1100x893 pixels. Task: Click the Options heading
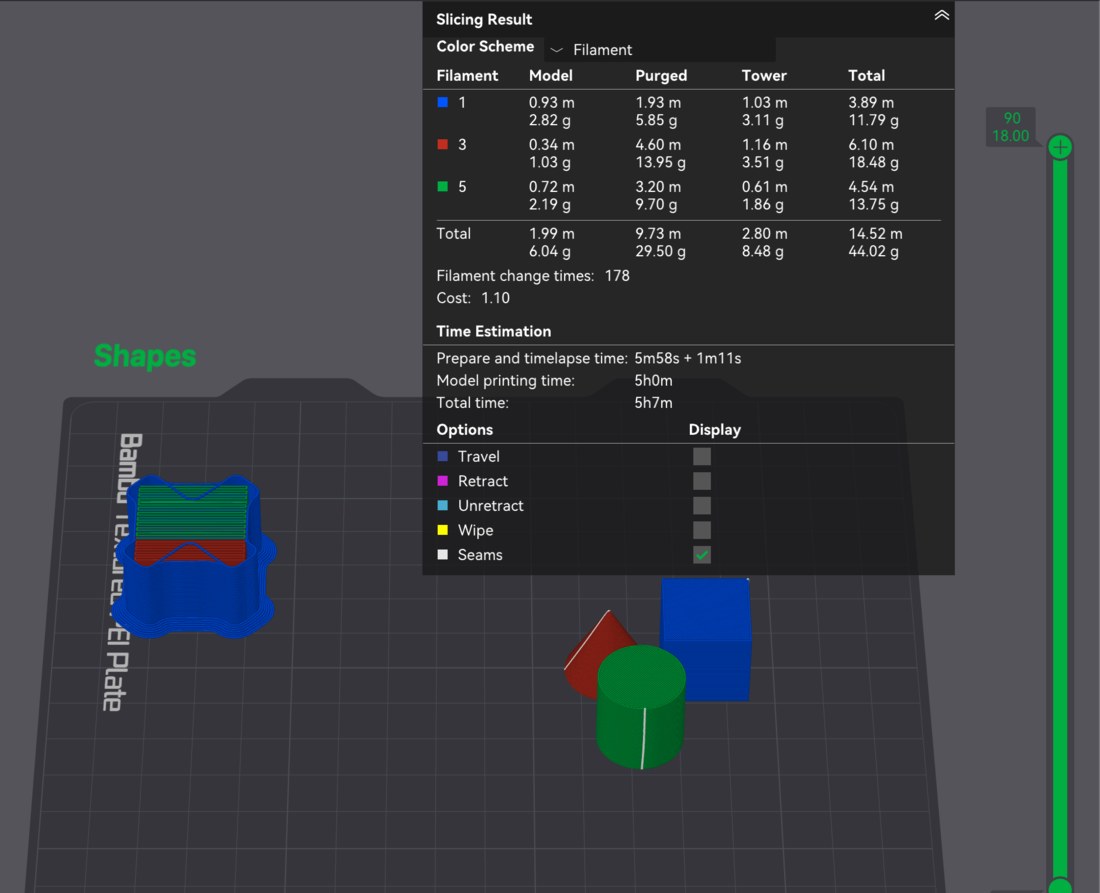(x=464, y=429)
